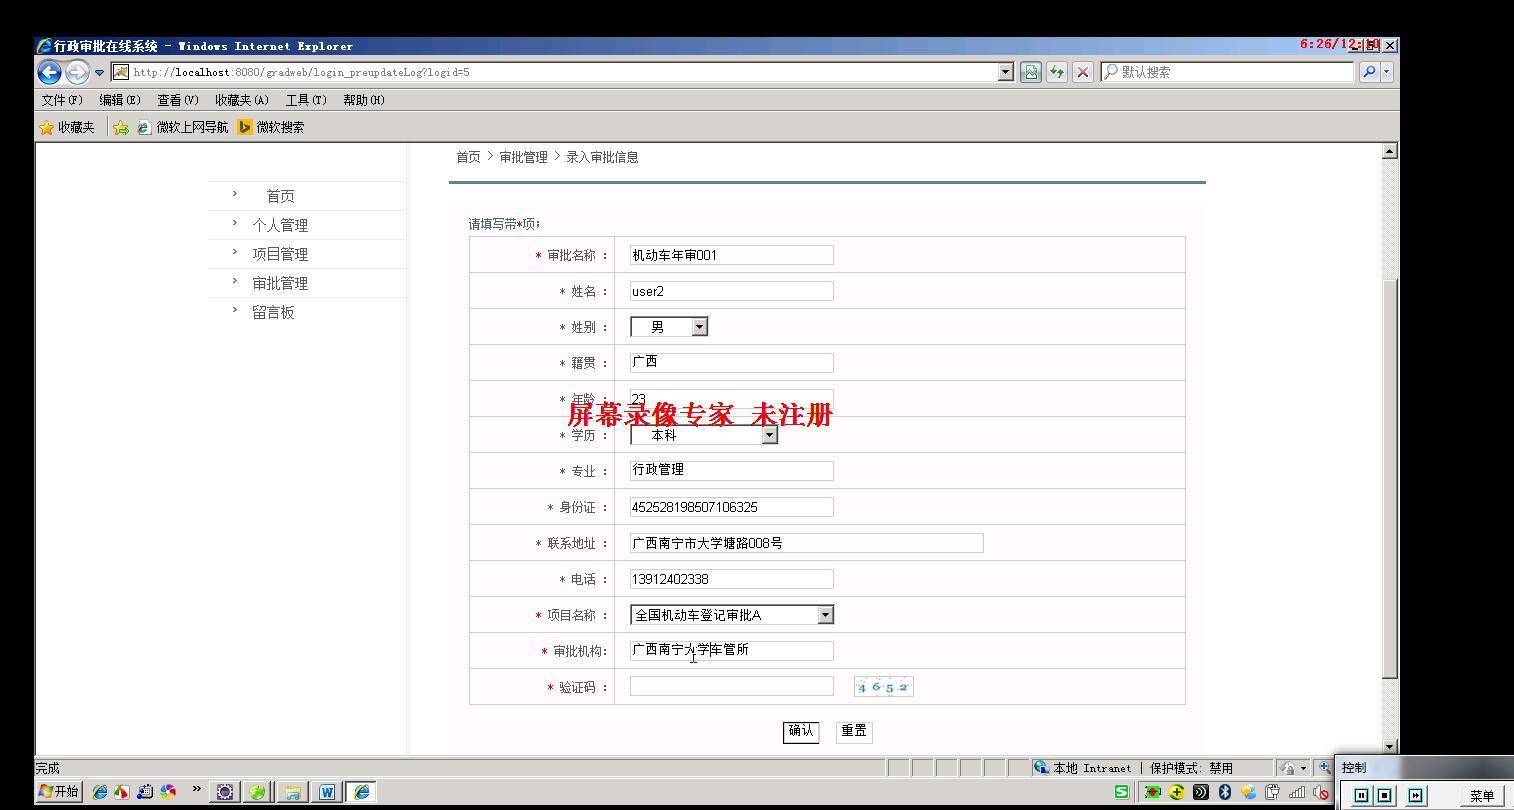Screen dimensions: 1514x810
Task: Submit the form with 确认 button
Action: pyautogui.click(x=801, y=732)
